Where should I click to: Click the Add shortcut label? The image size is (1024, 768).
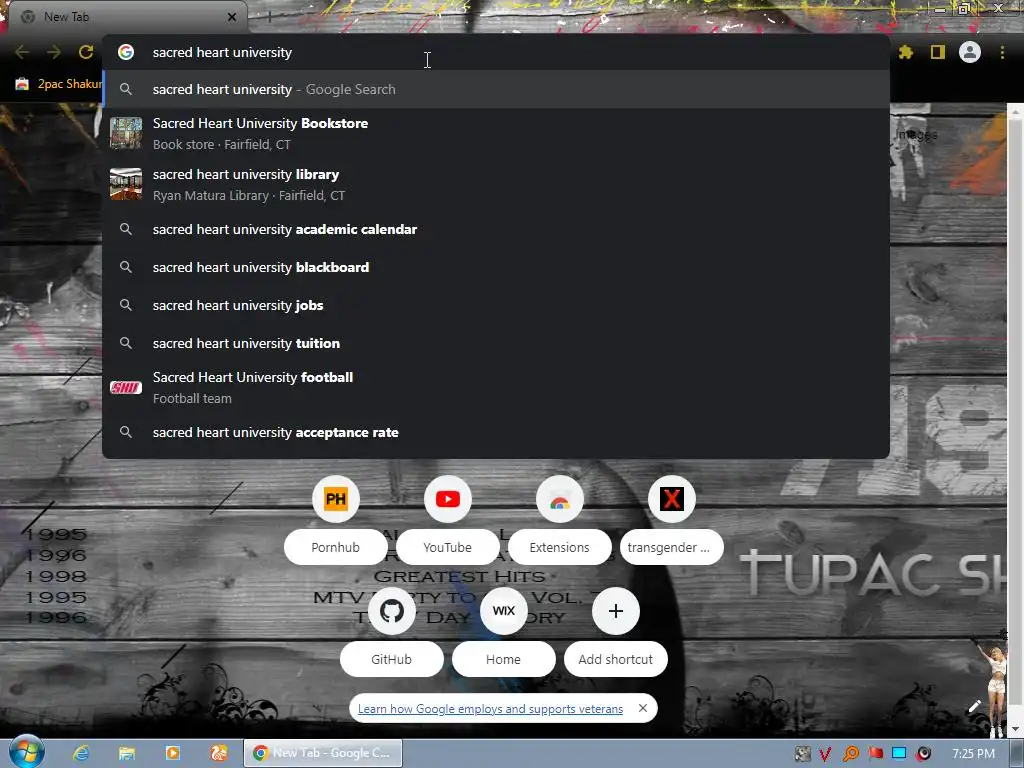tap(616, 659)
